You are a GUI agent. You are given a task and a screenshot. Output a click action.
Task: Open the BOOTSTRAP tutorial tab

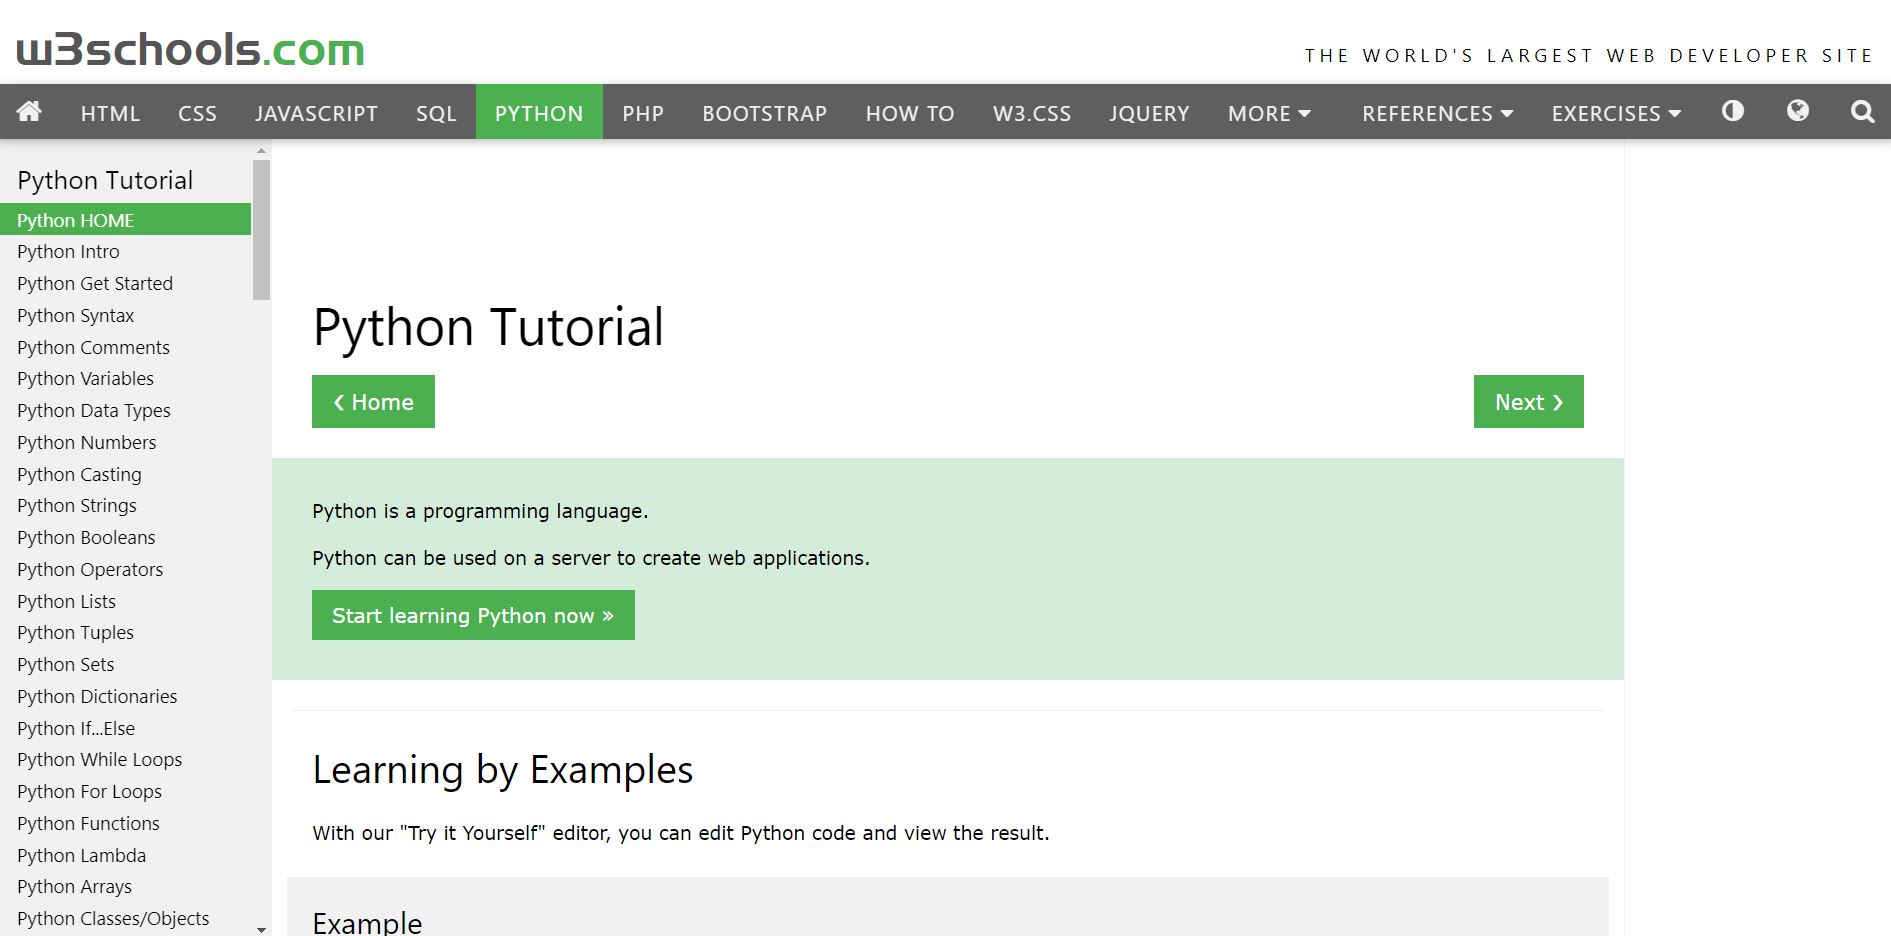(x=764, y=113)
